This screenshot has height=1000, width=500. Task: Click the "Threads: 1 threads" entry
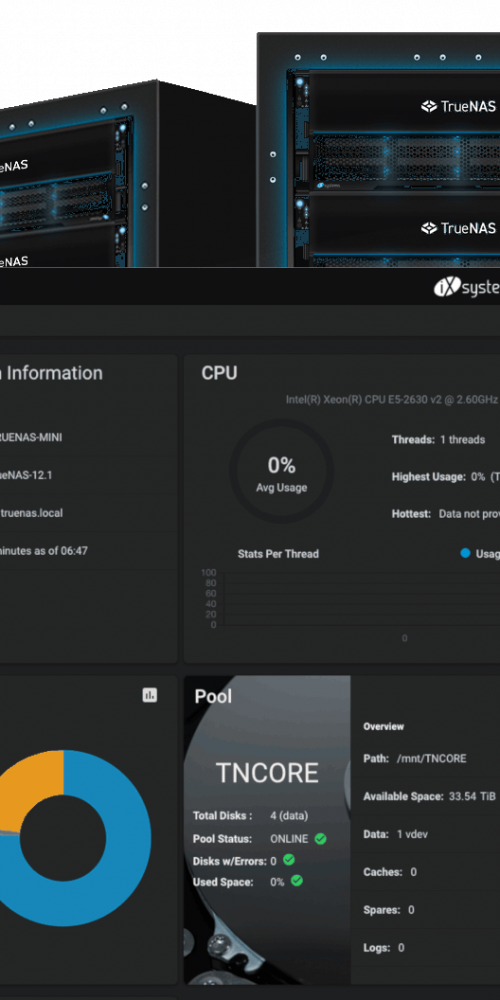coord(438,439)
